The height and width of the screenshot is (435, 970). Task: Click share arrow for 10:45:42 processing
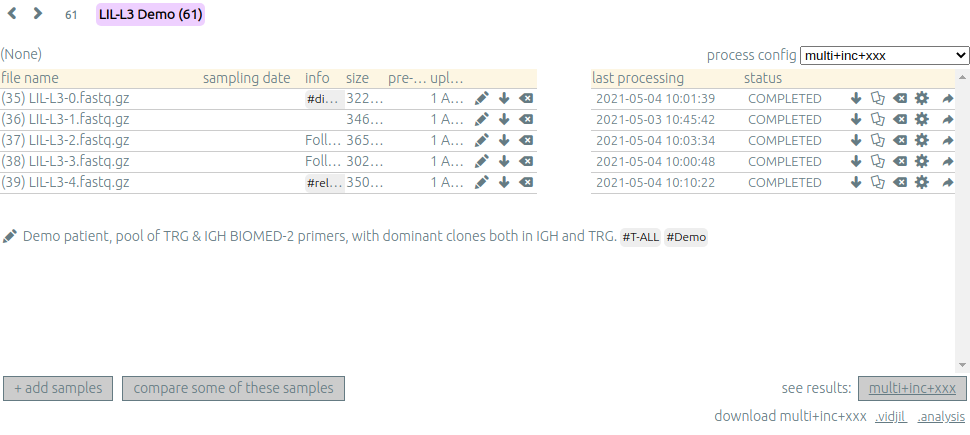[x=948, y=119]
